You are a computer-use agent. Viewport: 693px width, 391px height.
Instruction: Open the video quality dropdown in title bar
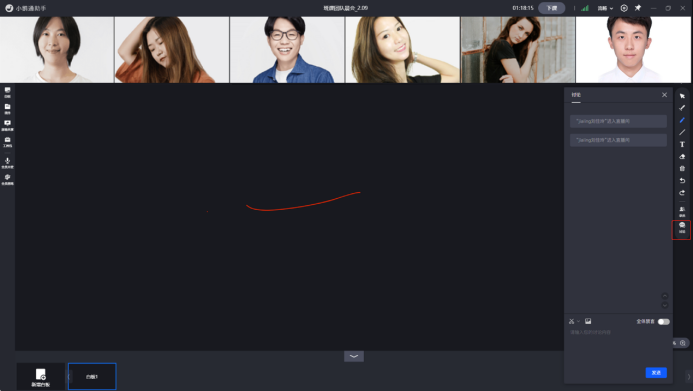coord(605,8)
